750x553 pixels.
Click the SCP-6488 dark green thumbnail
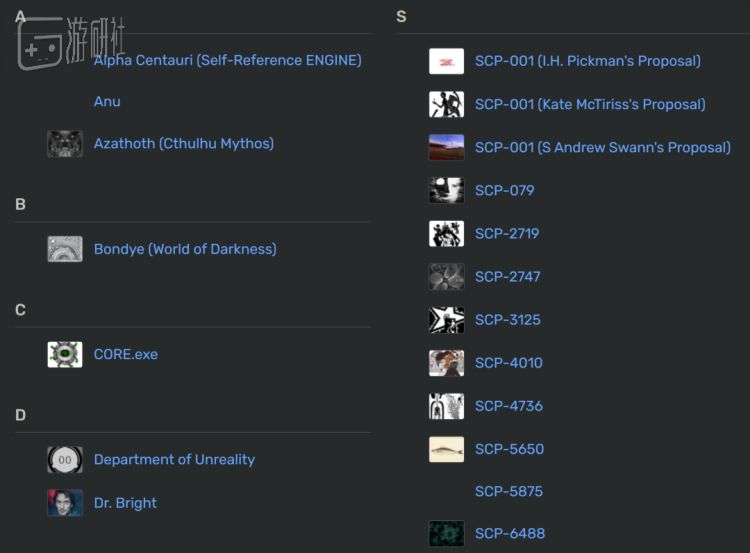[446, 533]
